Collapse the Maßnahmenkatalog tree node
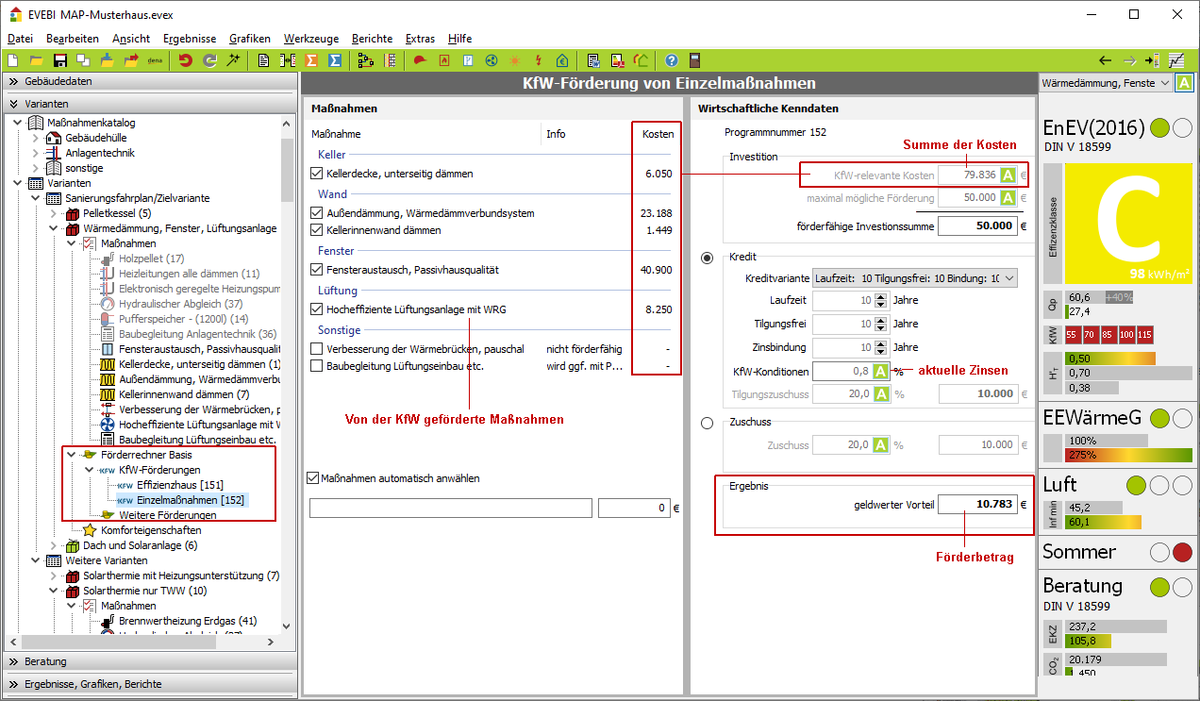 pyautogui.click(x=18, y=123)
